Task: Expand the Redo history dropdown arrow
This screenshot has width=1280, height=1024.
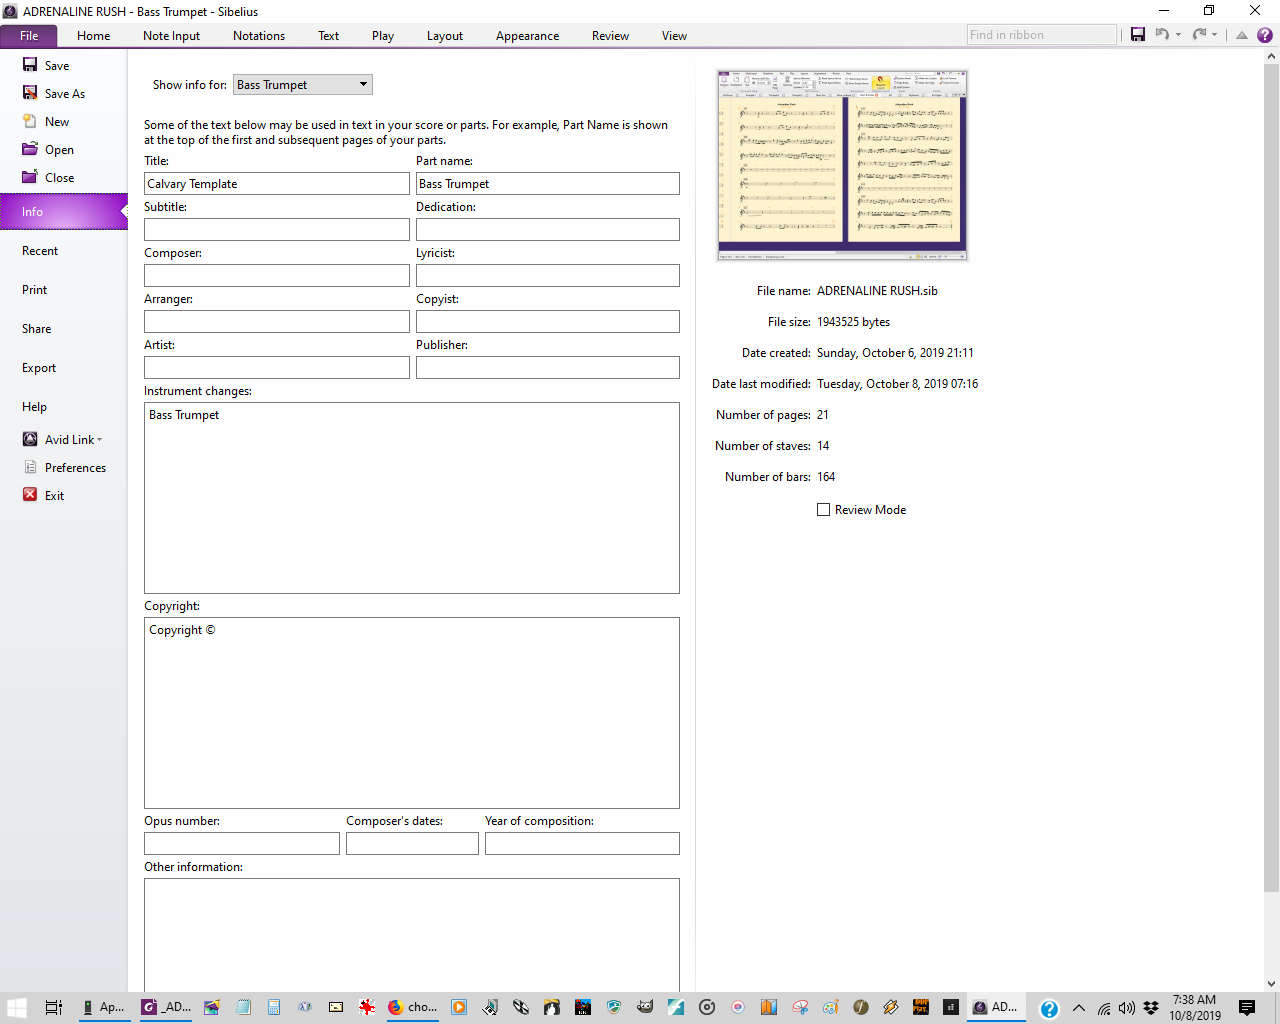Action: tap(1215, 35)
